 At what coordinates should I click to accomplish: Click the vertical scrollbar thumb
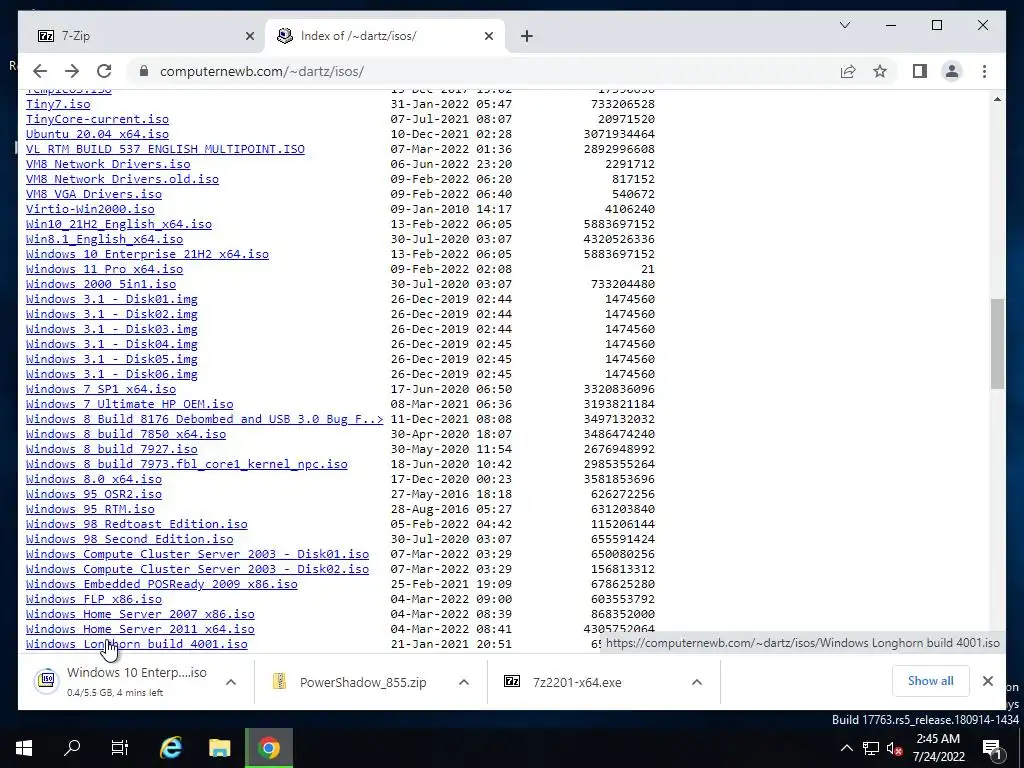point(997,344)
